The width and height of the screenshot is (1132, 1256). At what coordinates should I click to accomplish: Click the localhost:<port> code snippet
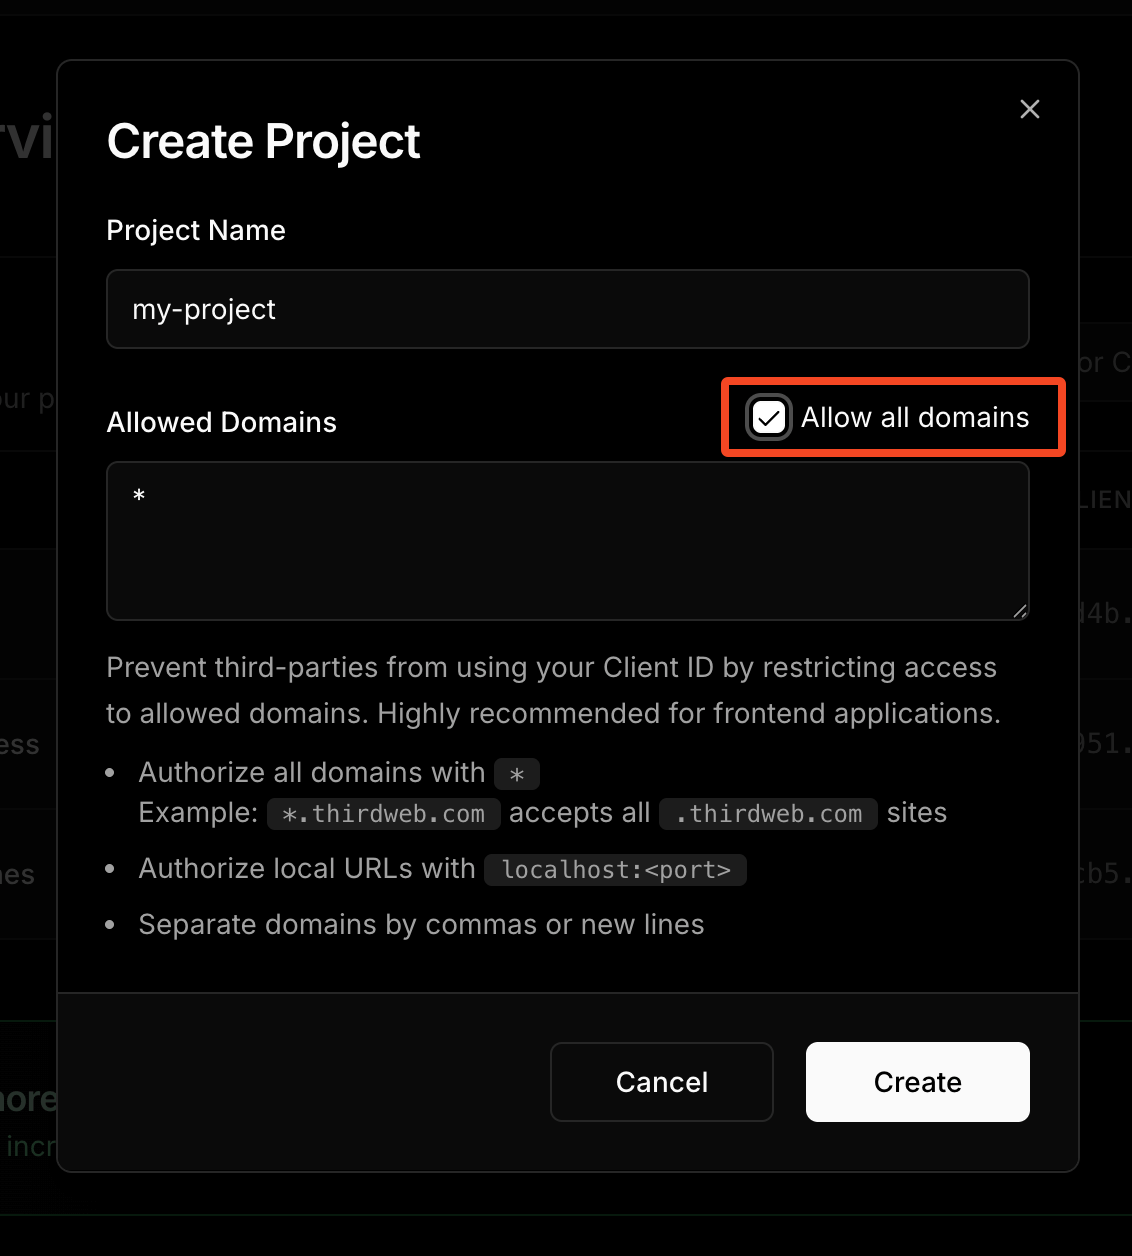point(614,869)
